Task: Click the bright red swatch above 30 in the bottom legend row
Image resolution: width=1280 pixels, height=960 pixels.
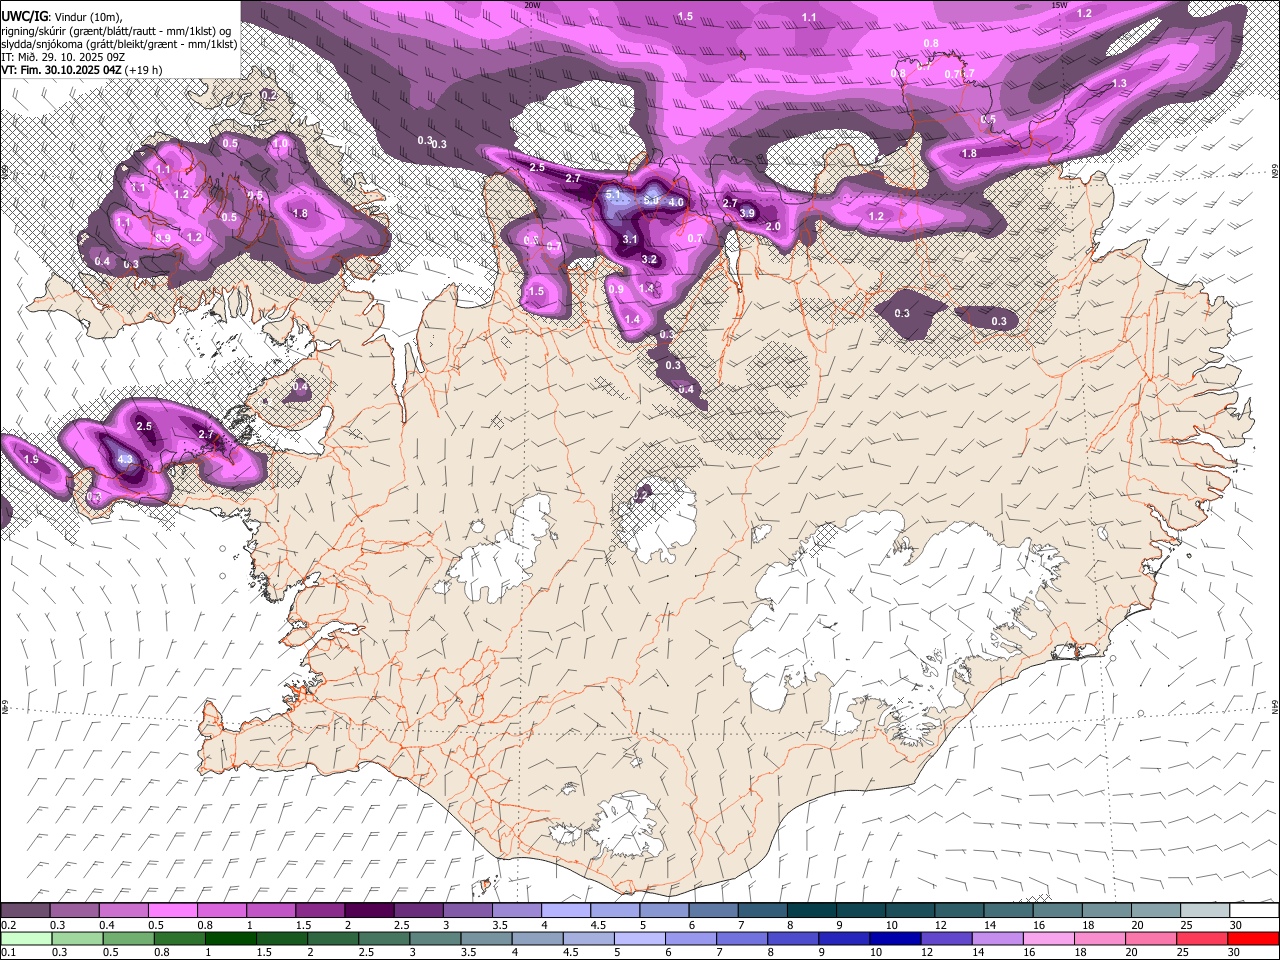Action: [x=1253, y=938]
